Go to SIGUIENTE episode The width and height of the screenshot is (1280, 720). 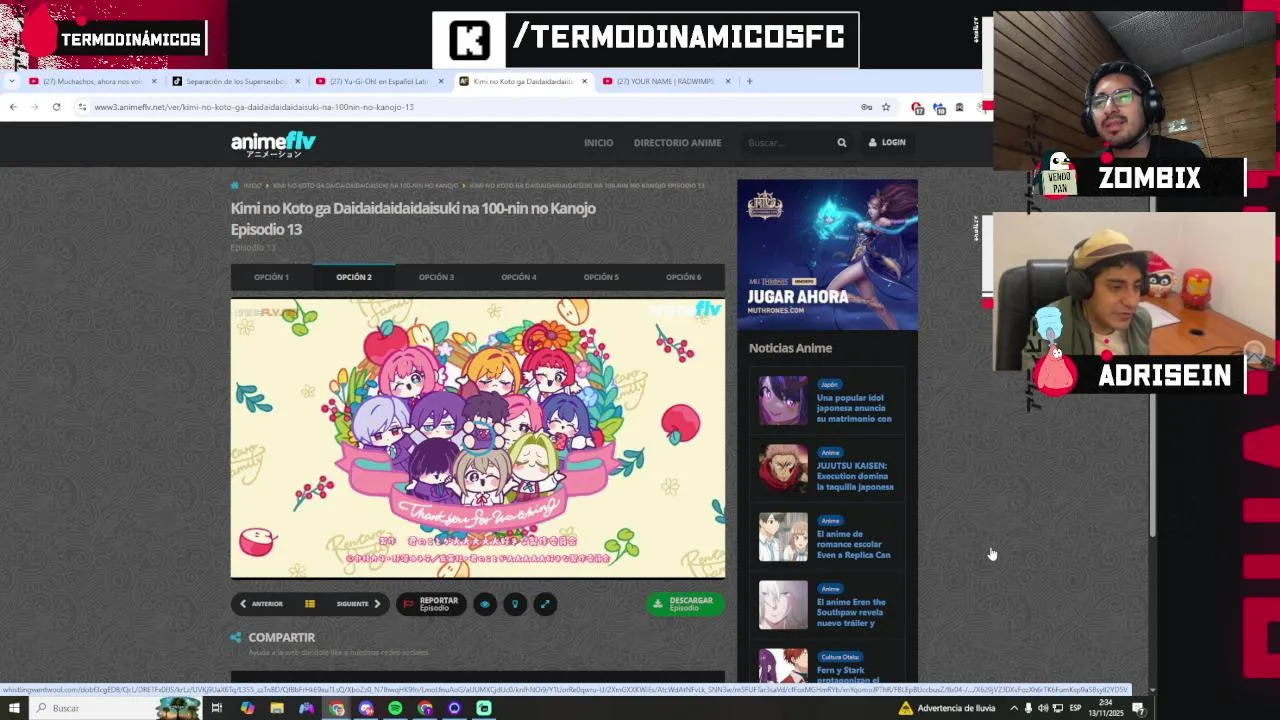358,604
